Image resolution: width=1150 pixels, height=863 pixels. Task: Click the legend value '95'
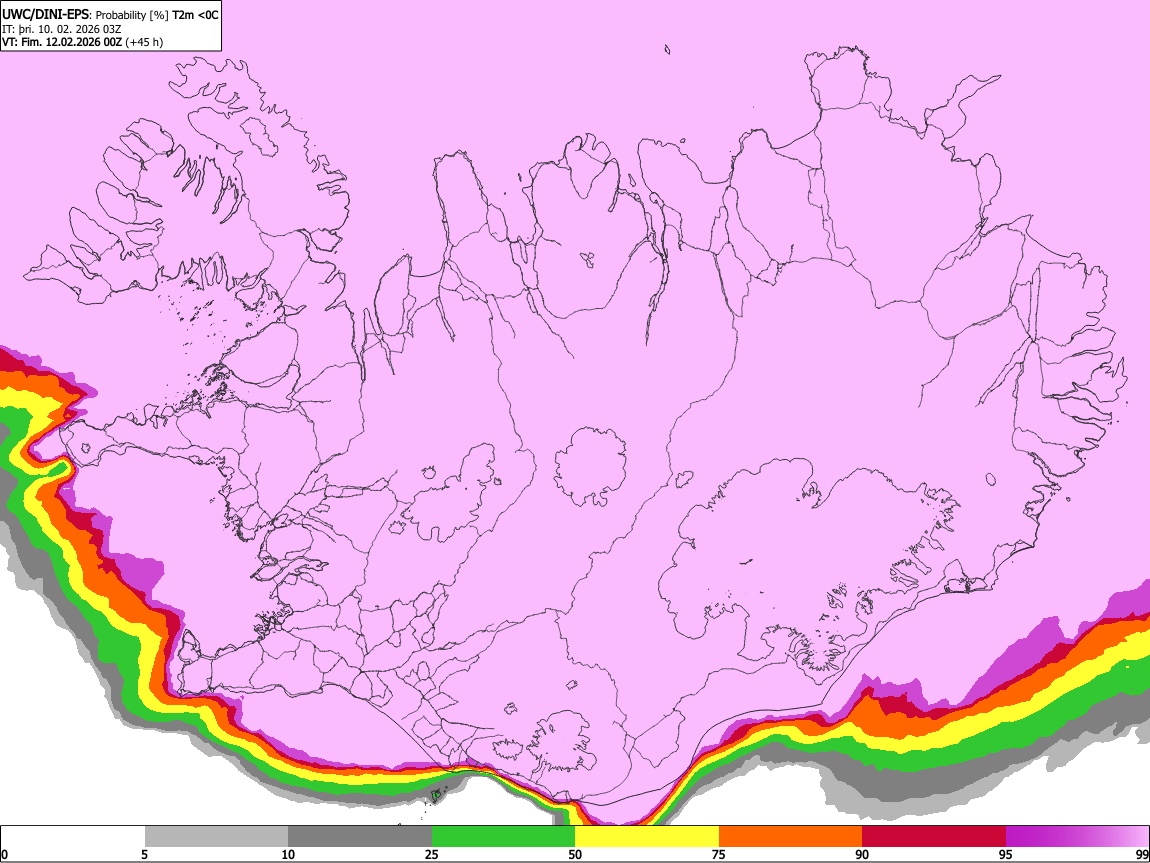click(1006, 854)
